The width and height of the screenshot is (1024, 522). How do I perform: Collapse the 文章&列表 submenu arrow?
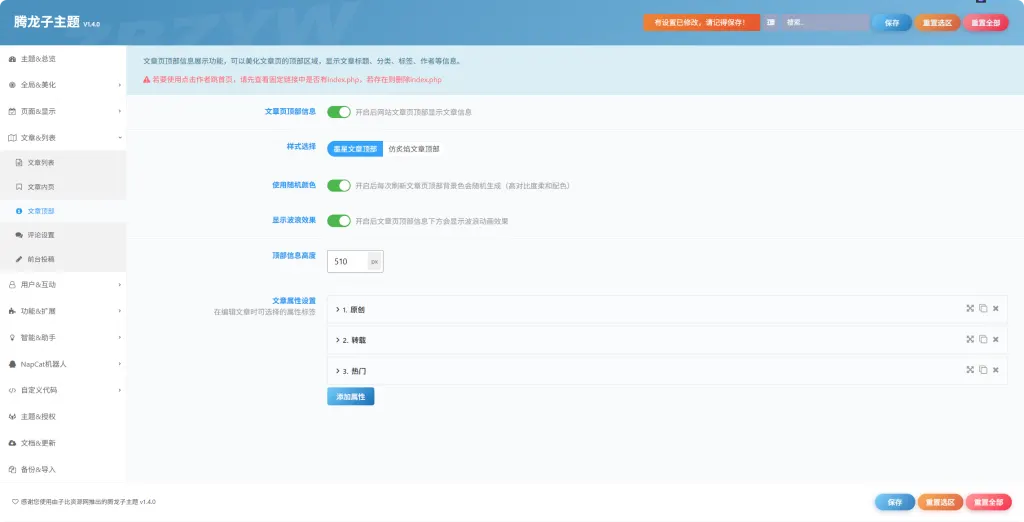[x=120, y=138]
